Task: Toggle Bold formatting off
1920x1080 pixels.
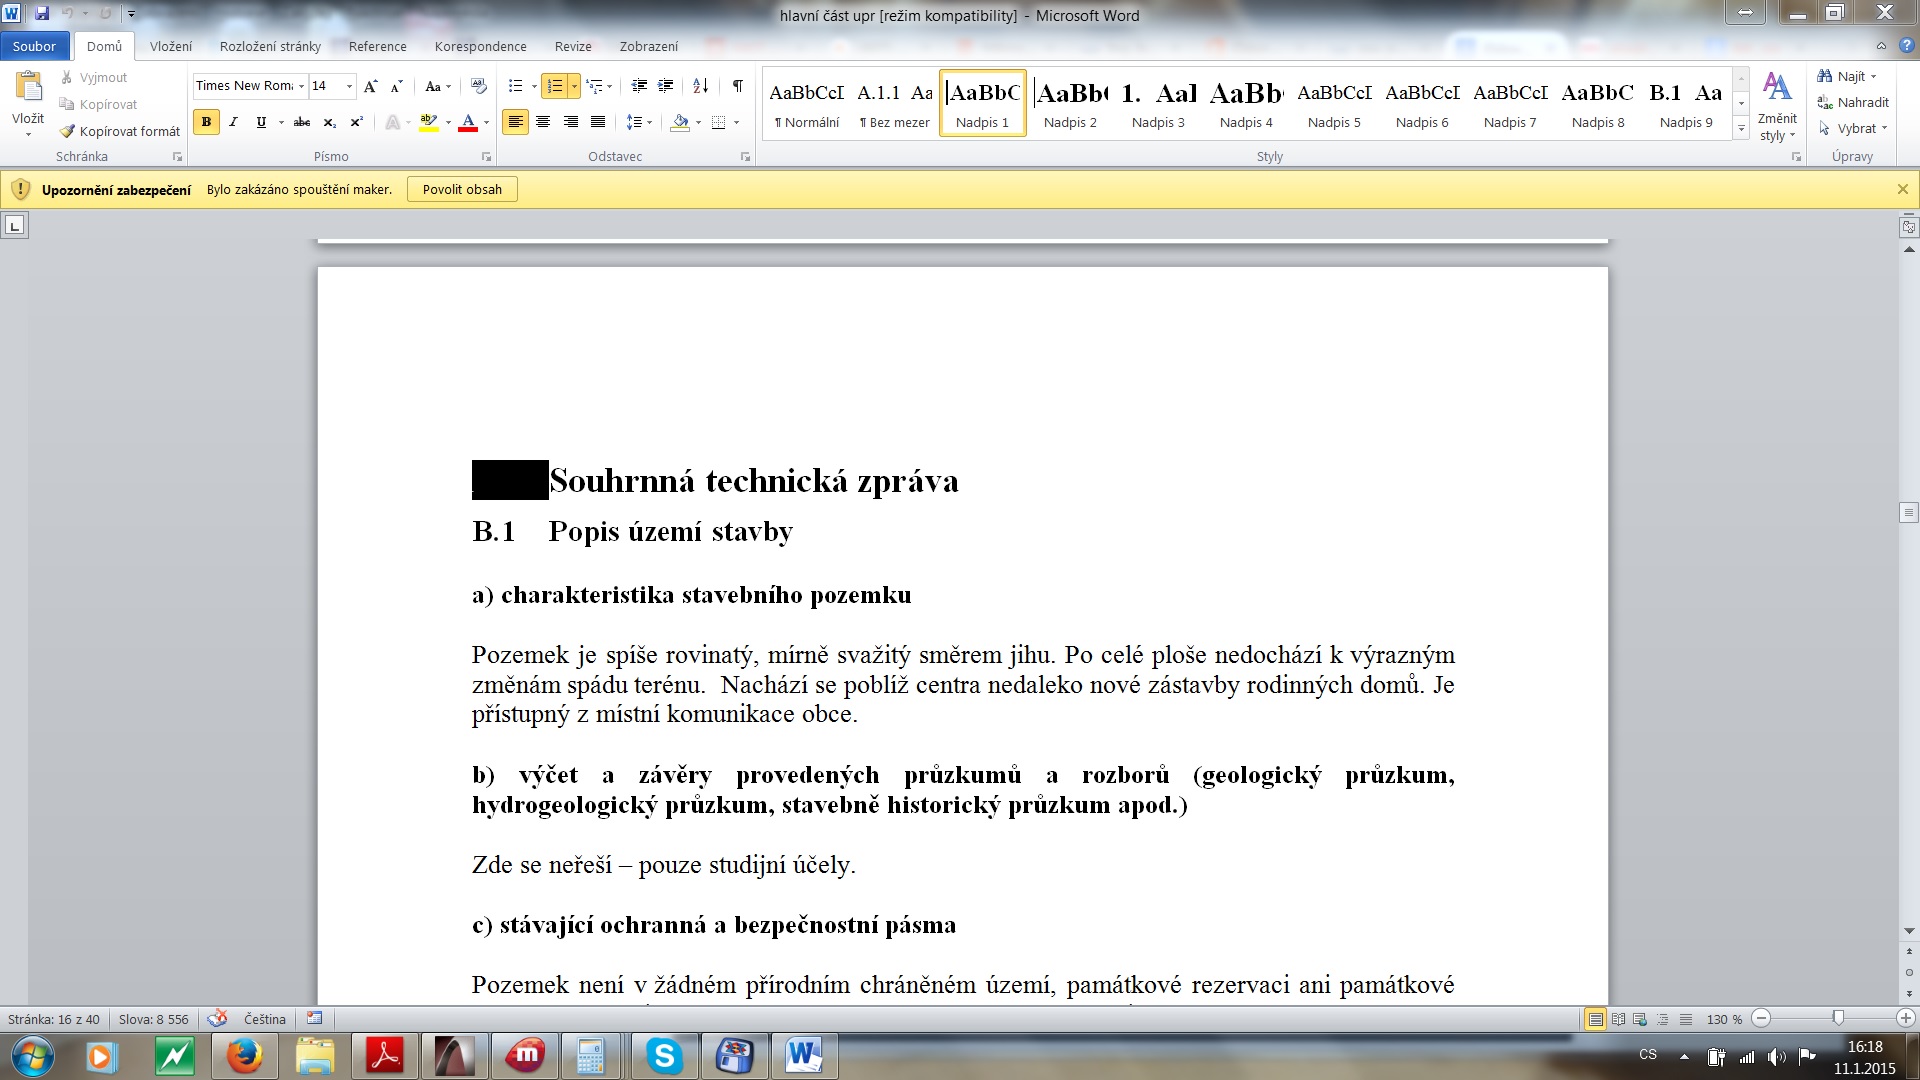Action: (206, 122)
